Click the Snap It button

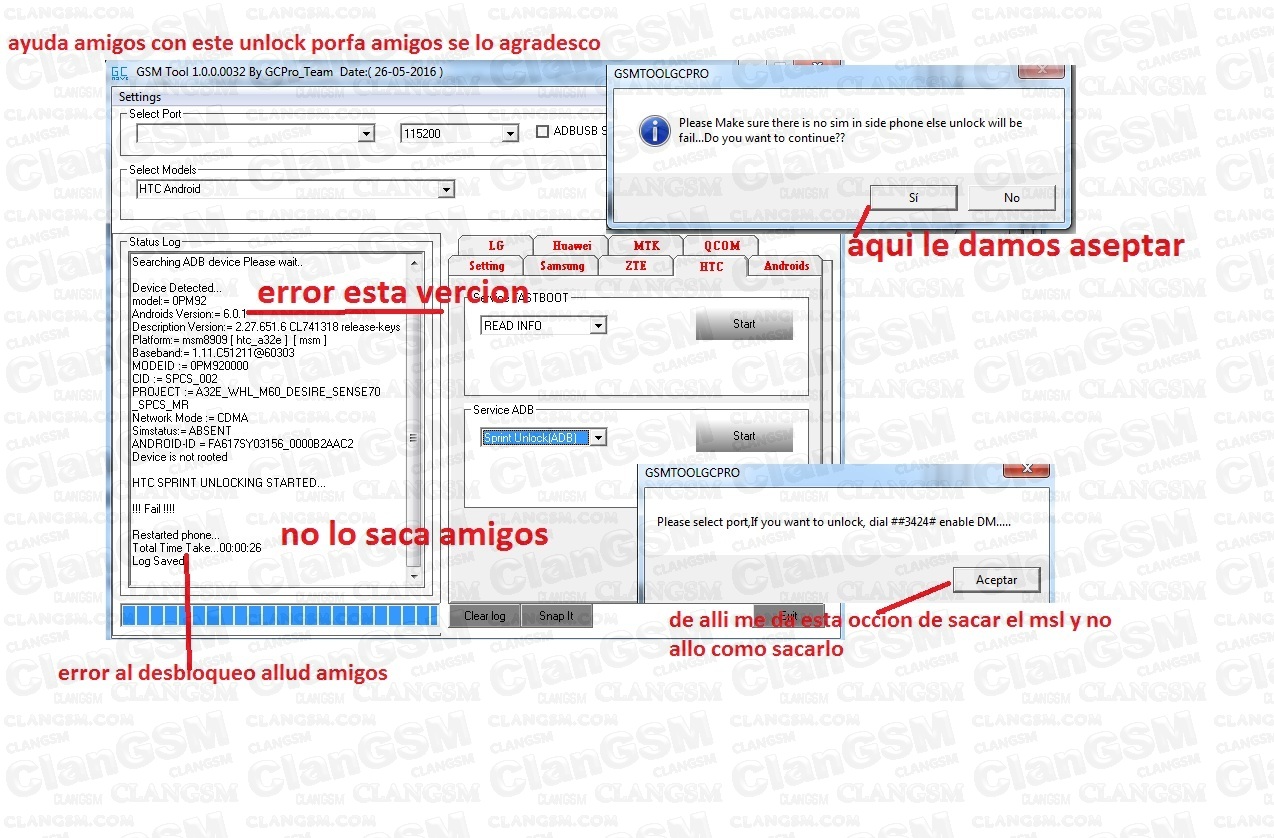tap(556, 616)
